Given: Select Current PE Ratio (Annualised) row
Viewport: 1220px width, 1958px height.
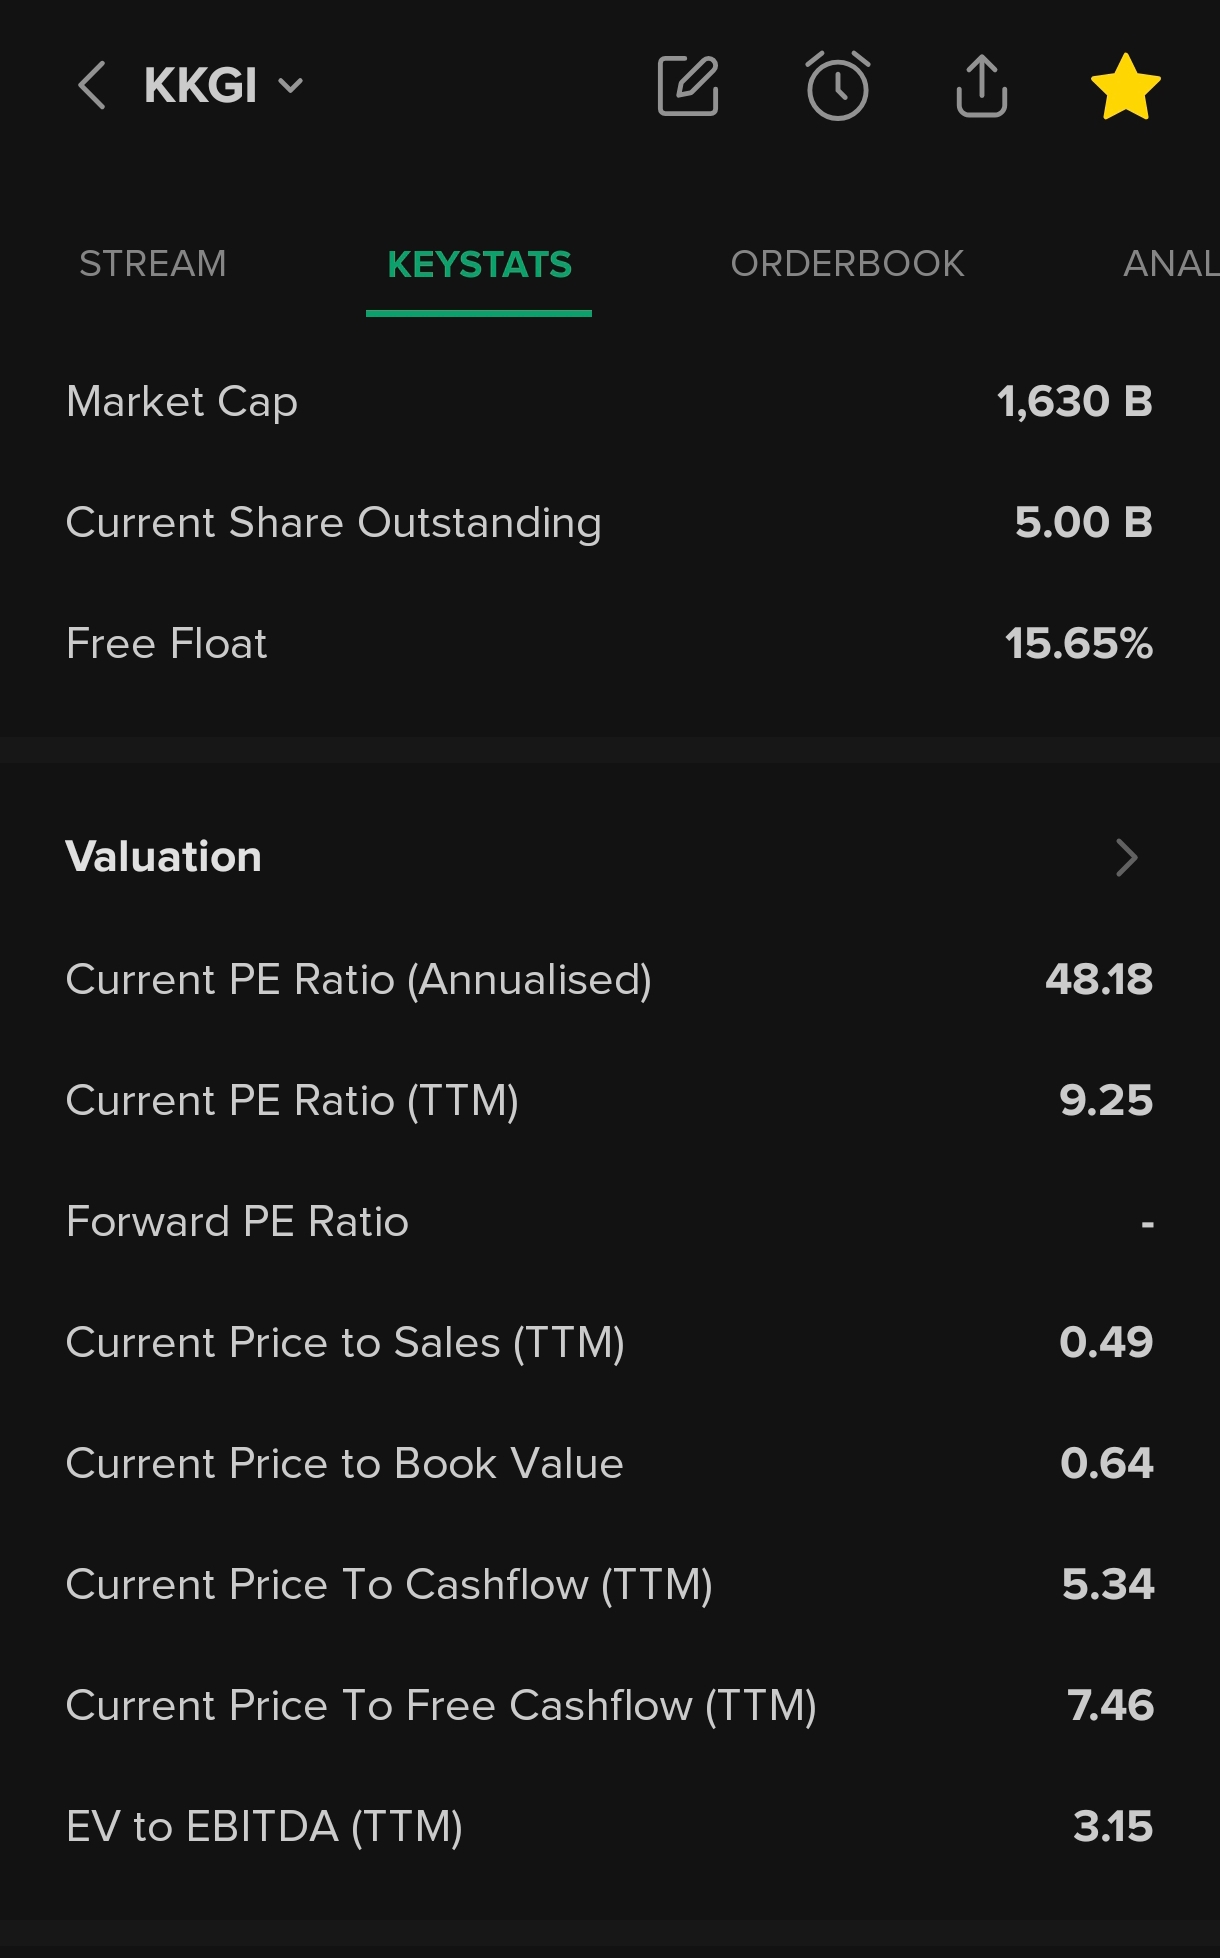Looking at the screenshot, I should coord(610,980).
